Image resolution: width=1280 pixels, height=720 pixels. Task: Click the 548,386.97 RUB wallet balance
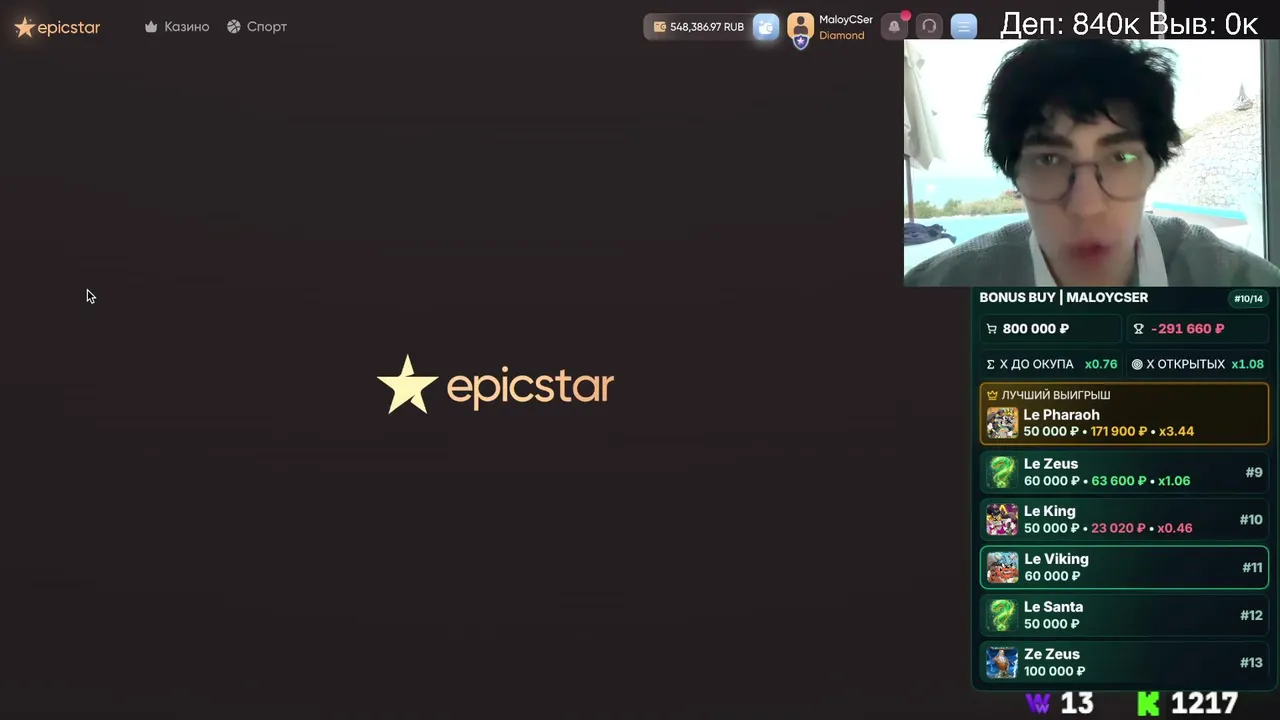click(x=698, y=27)
